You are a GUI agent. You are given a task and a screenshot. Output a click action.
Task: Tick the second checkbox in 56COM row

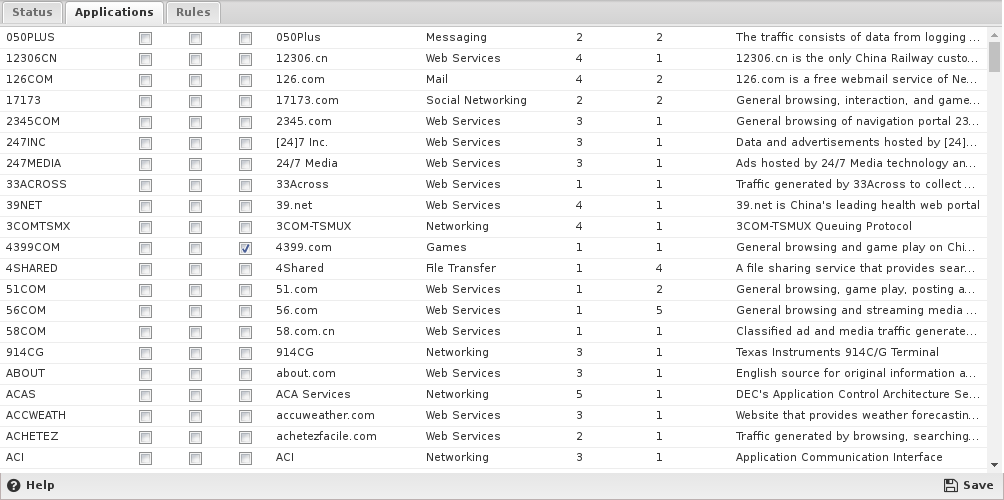[x=195, y=311]
